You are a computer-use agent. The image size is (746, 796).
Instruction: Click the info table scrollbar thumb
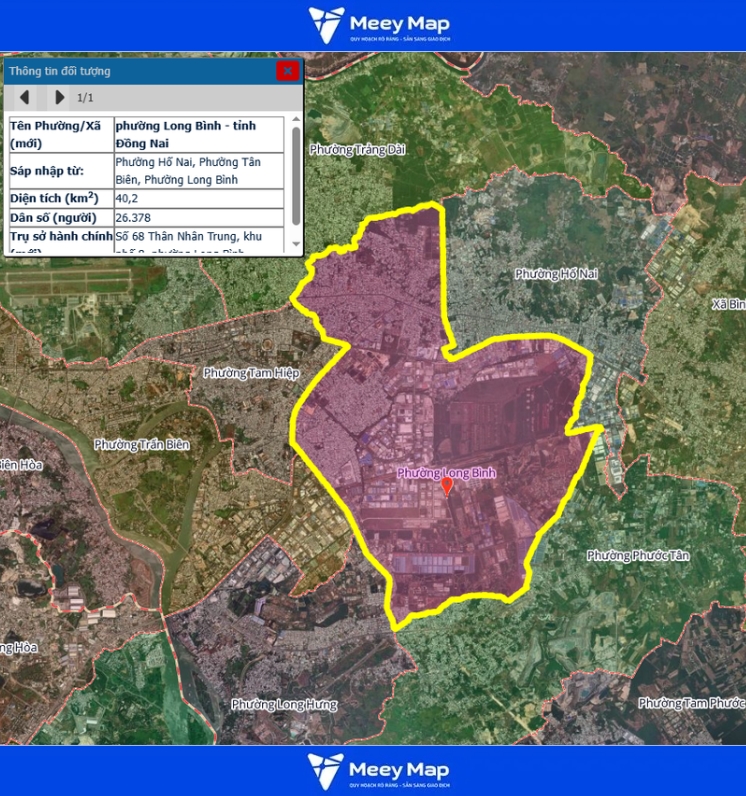tap(295, 176)
